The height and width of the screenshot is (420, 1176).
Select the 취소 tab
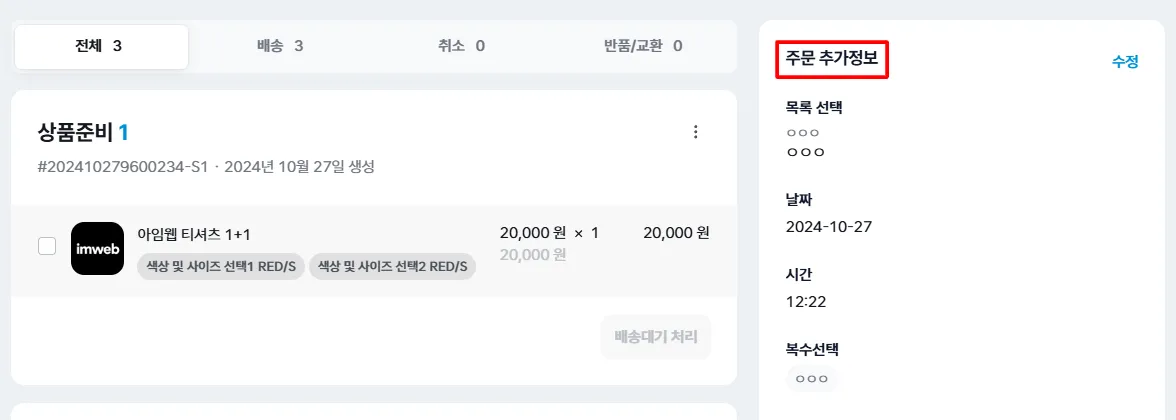coord(461,46)
